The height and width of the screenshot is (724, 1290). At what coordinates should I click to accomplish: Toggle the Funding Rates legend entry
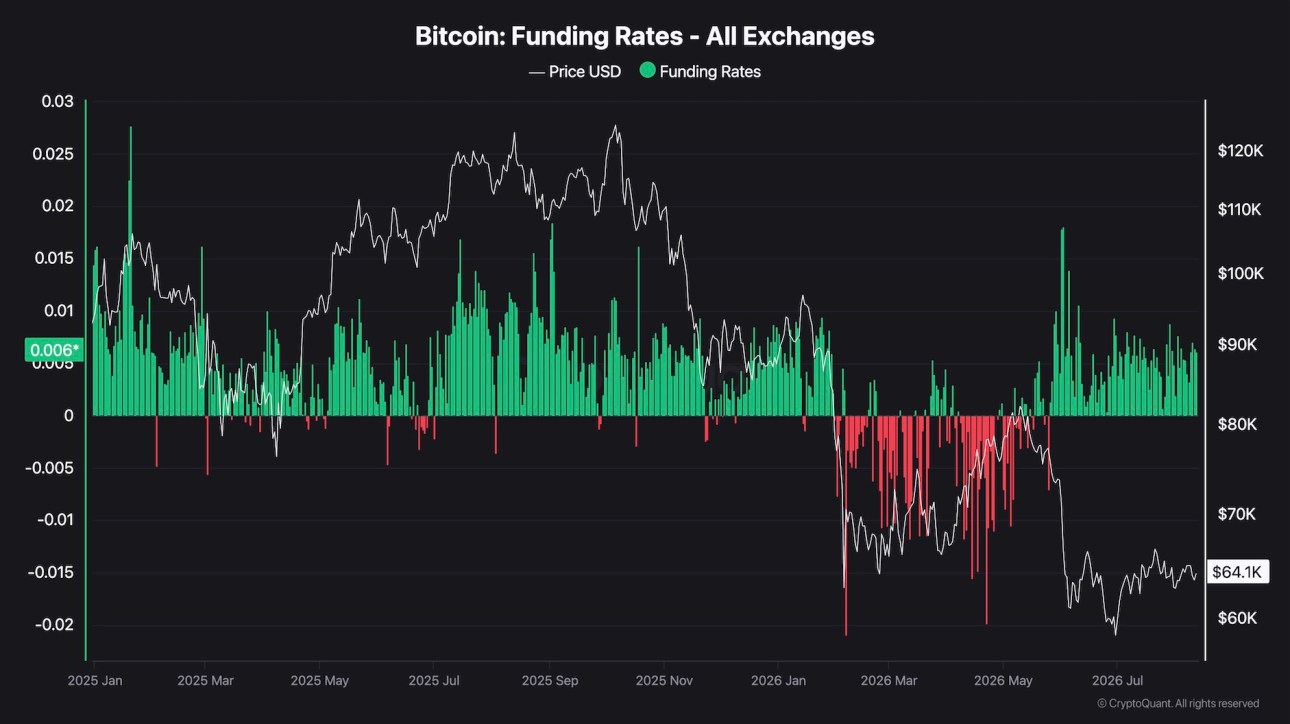pyautogui.click(x=700, y=72)
